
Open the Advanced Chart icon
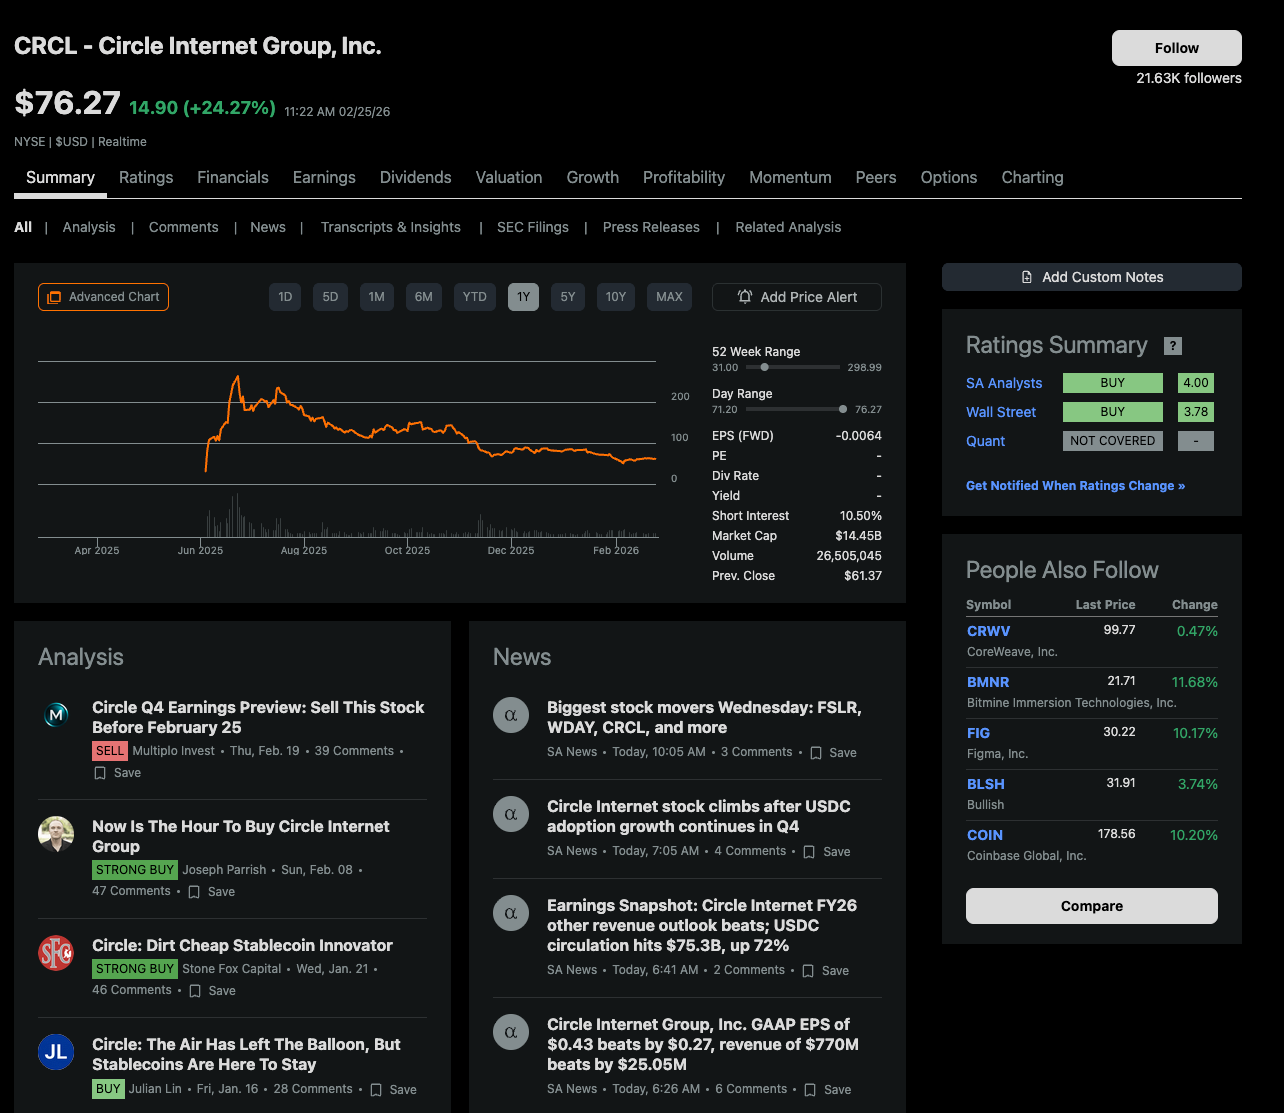(x=54, y=297)
